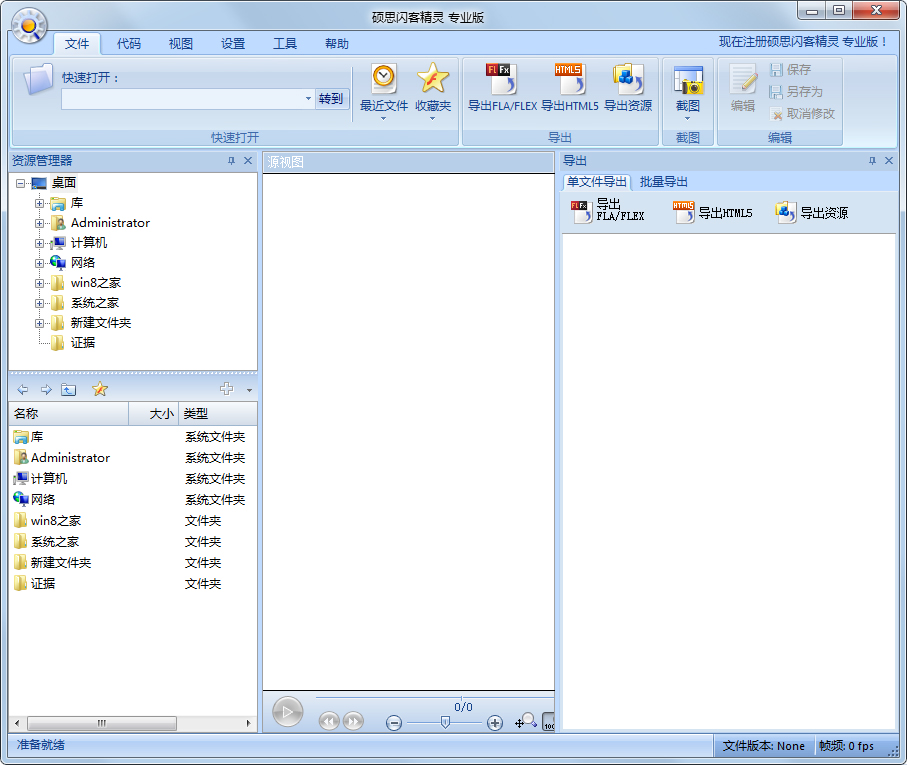Screen dimensions: 907x765
Task: Open the 收藏夹 favorites star in the ribbon
Action: coord(433,79)
